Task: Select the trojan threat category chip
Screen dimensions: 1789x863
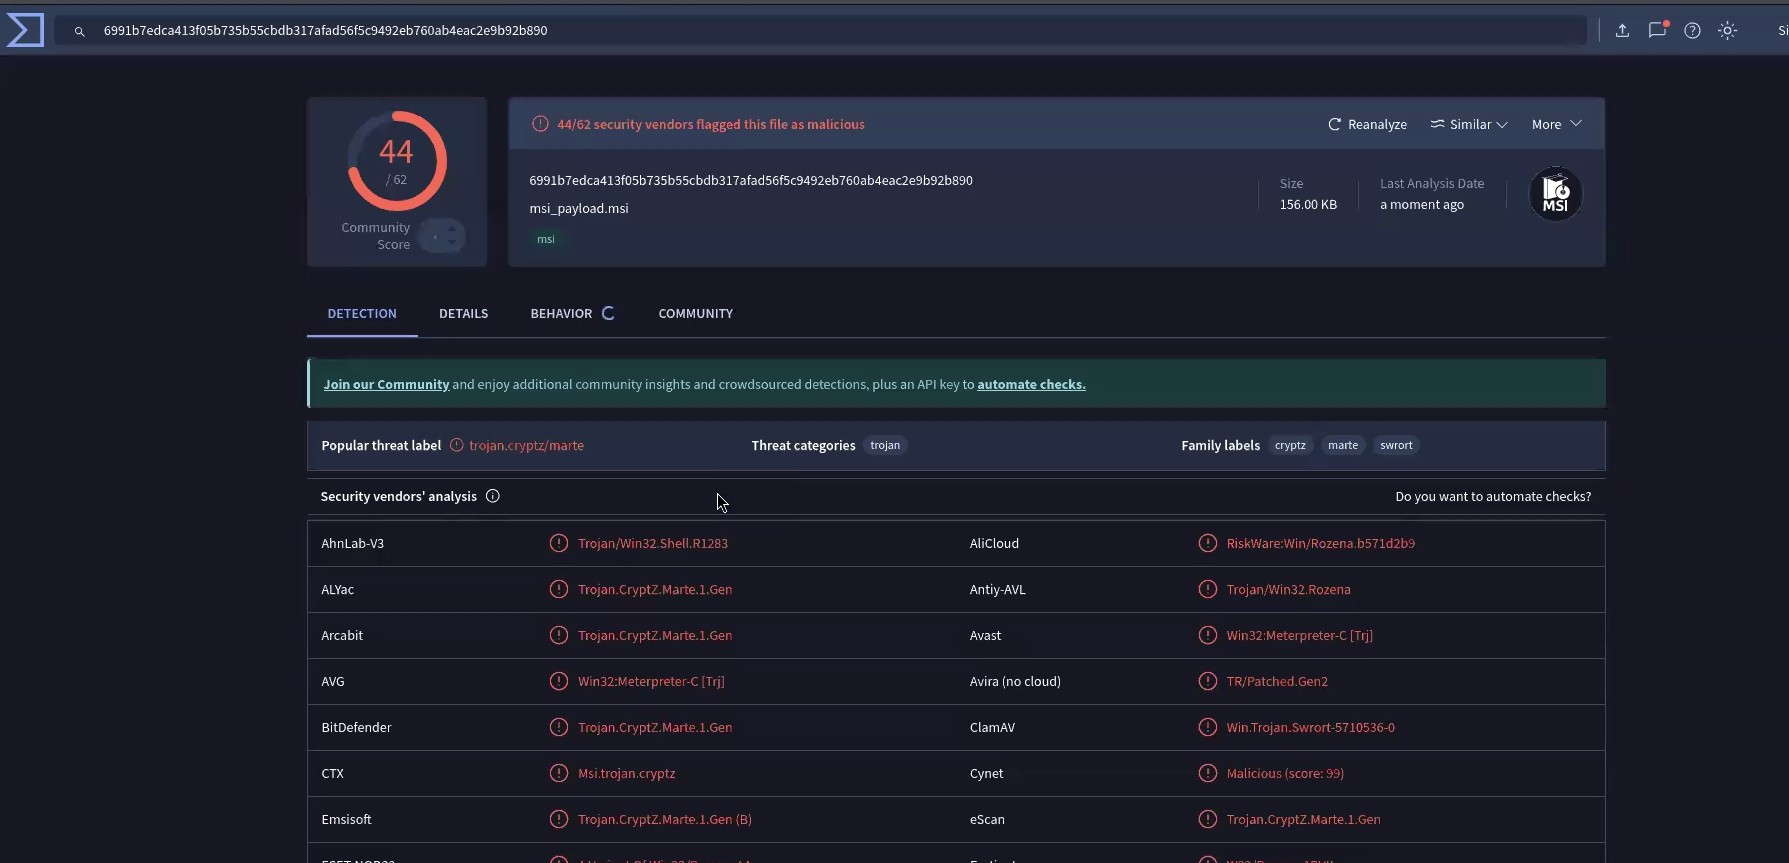Action: coord(885,445)
